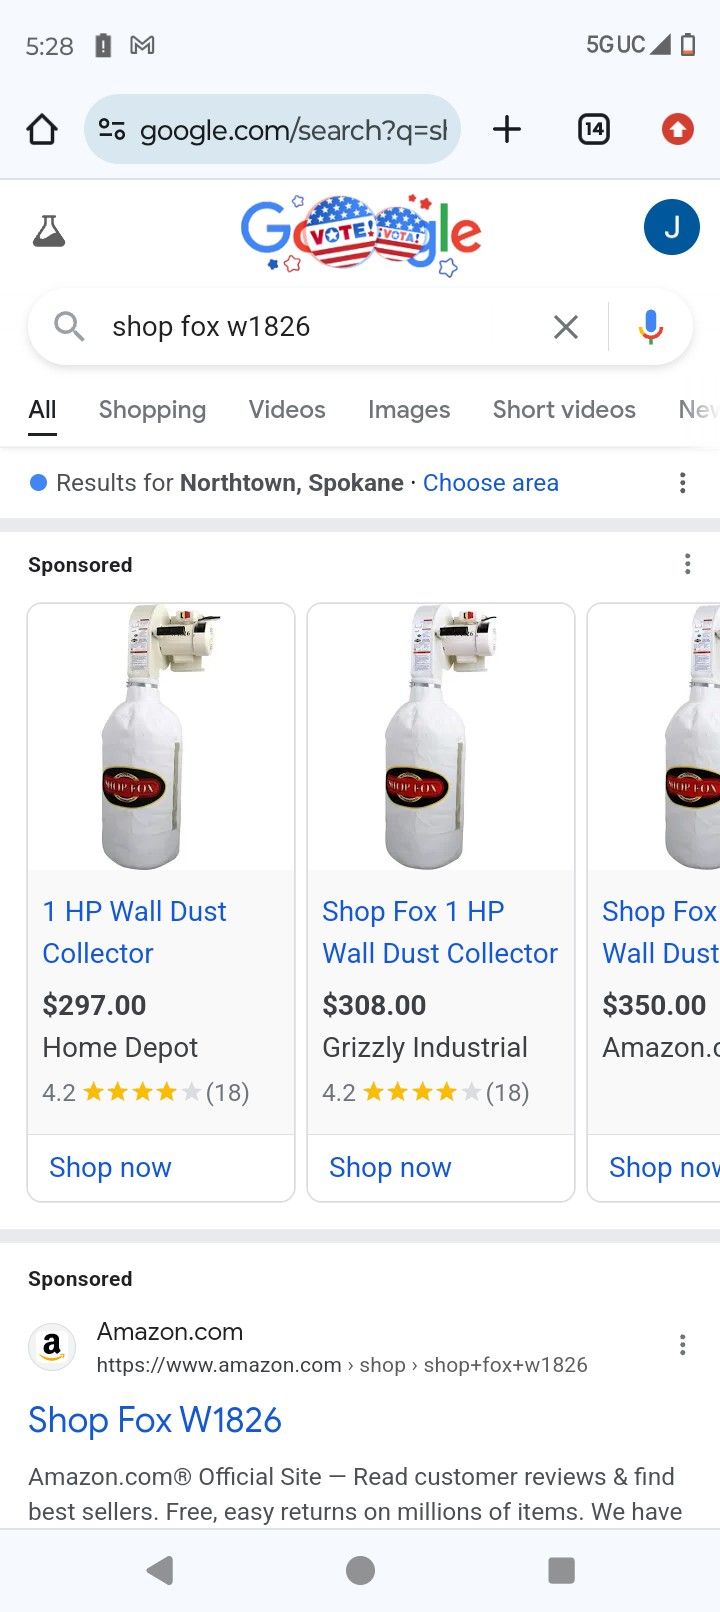Tap the site info icon in address bar
Viewport: 720px width, 1612px height.
(x=112, y=129)
